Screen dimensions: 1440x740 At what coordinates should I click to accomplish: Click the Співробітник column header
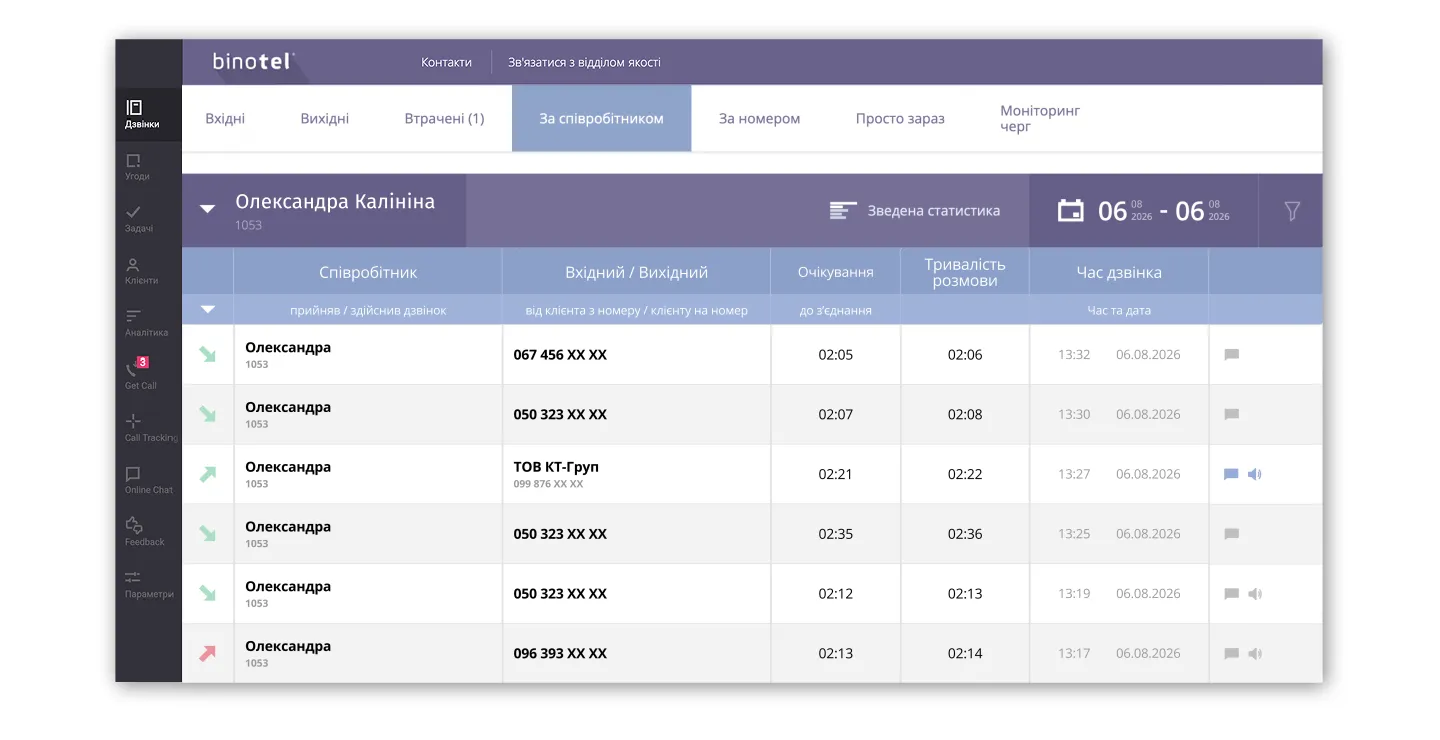(x=368, y=272)
